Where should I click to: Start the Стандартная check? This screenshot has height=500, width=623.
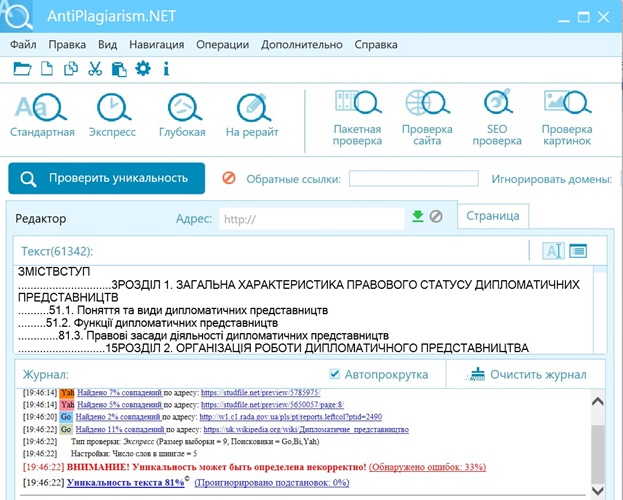(x=42, y=115)
